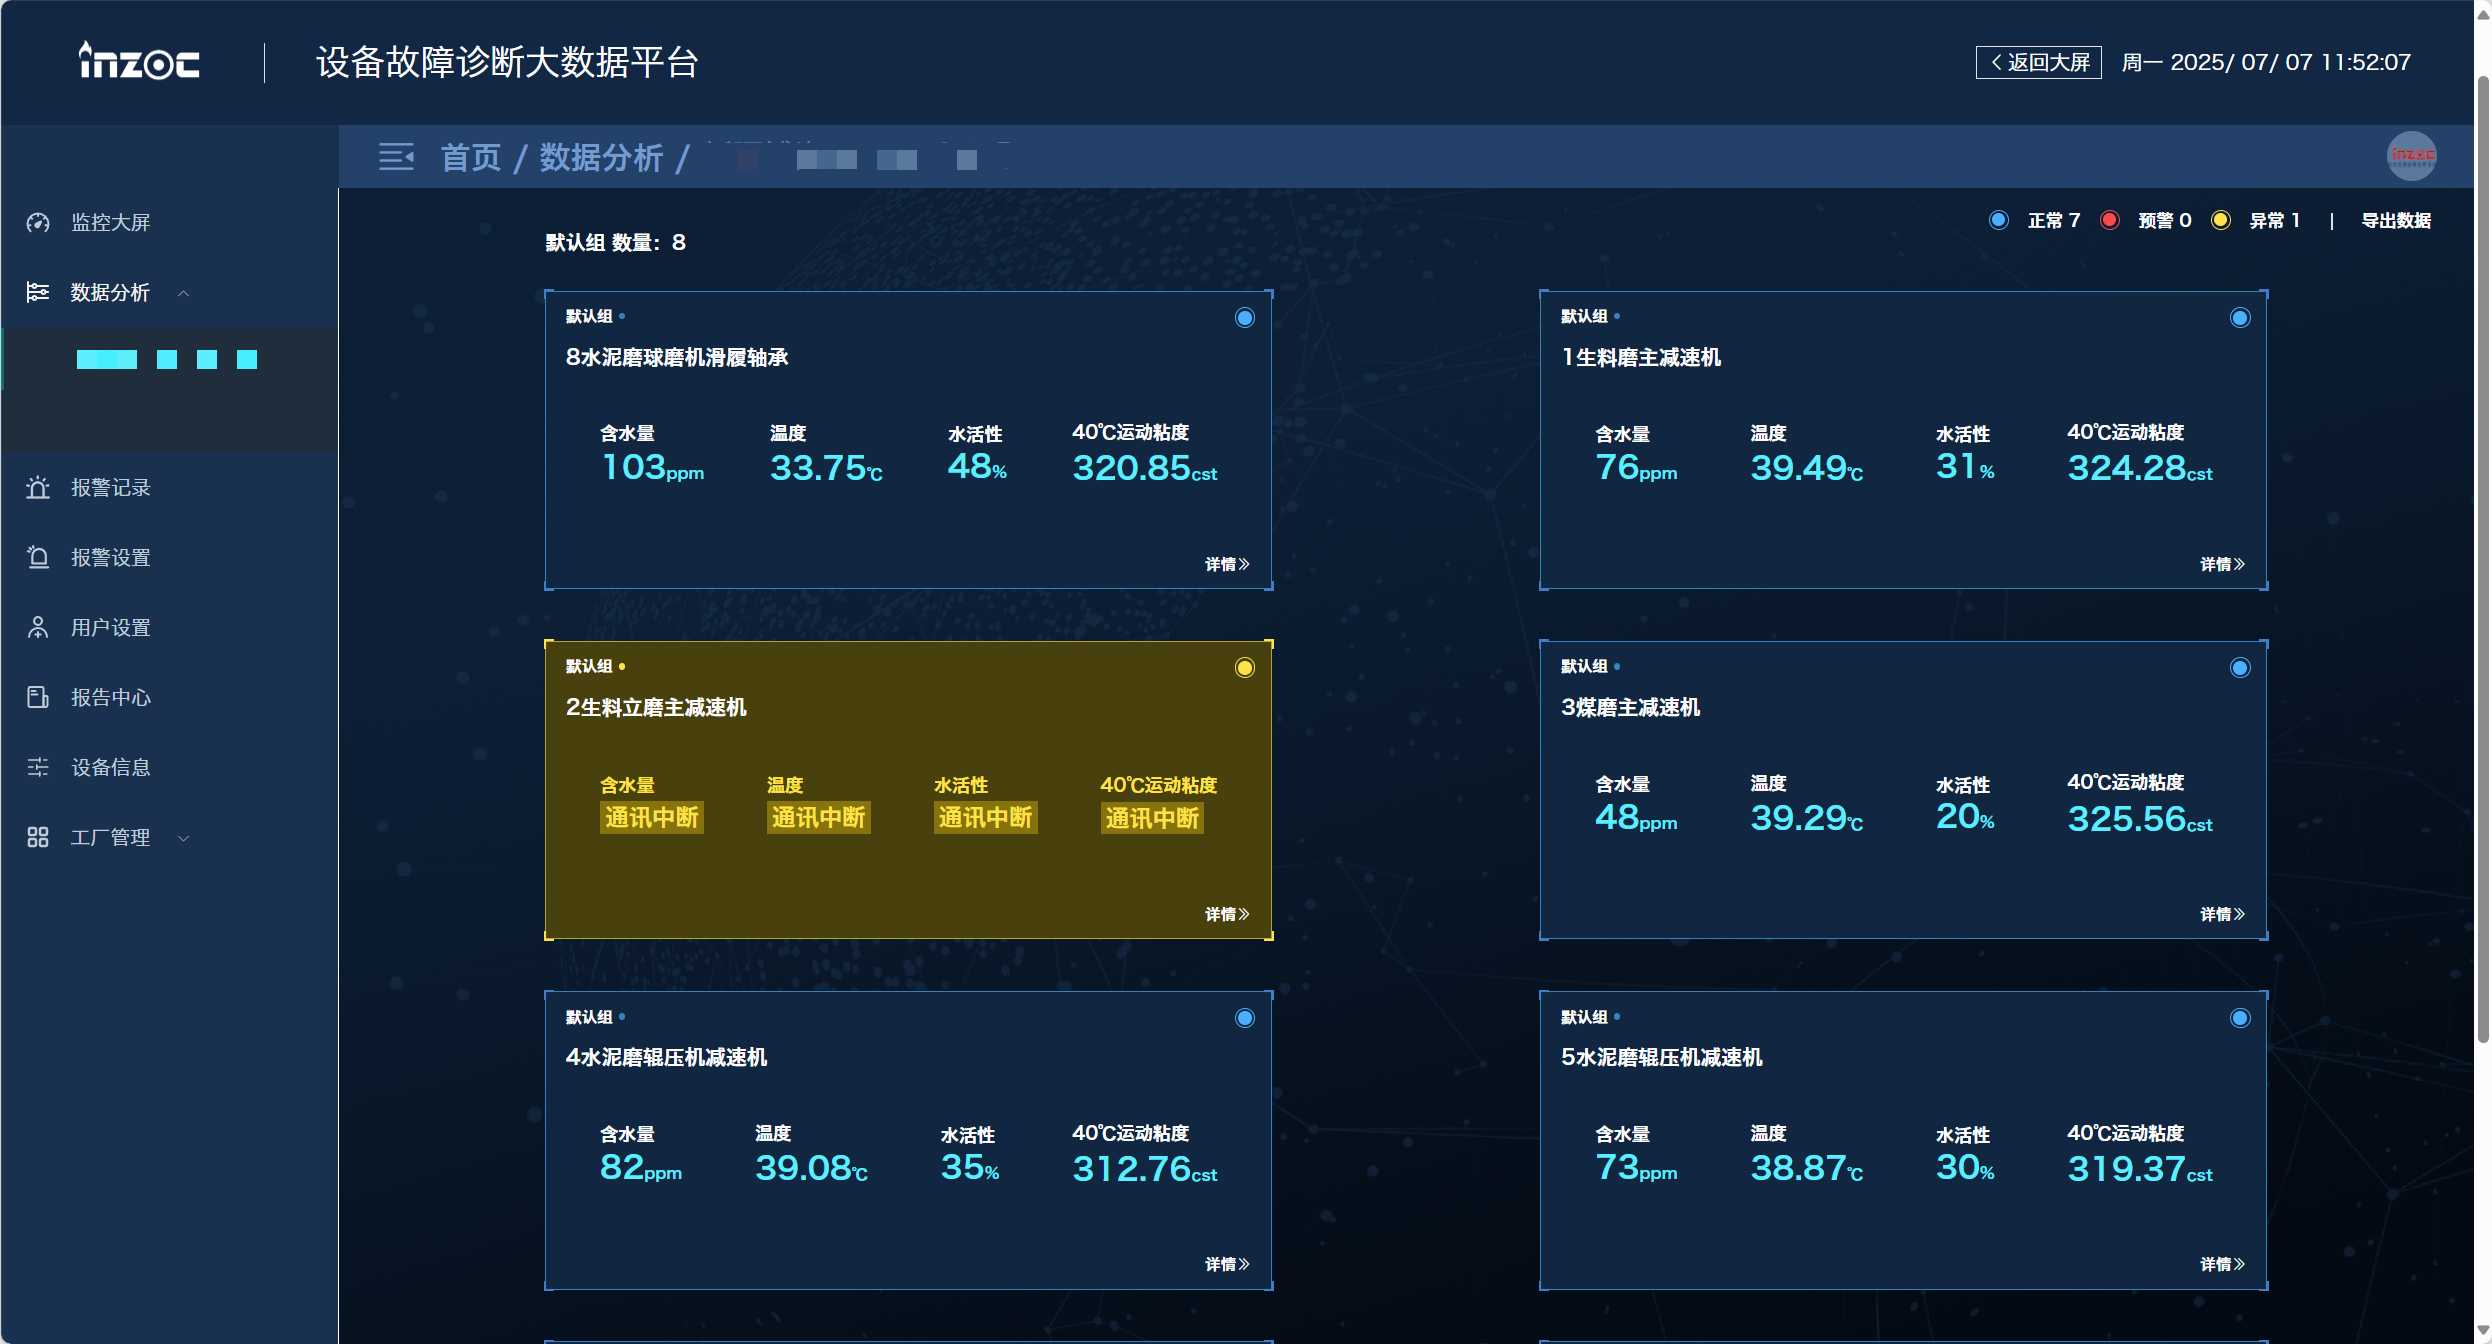Expand the 工厂管理 sidebar chevron
The width and height of the screenshot is (2492, 1344).
[x=183, y=838]
